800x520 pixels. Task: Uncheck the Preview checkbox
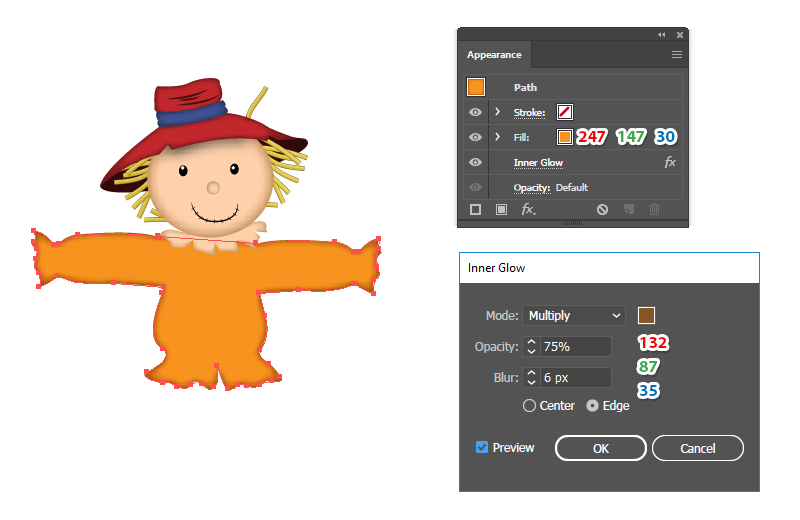[482, 447]
